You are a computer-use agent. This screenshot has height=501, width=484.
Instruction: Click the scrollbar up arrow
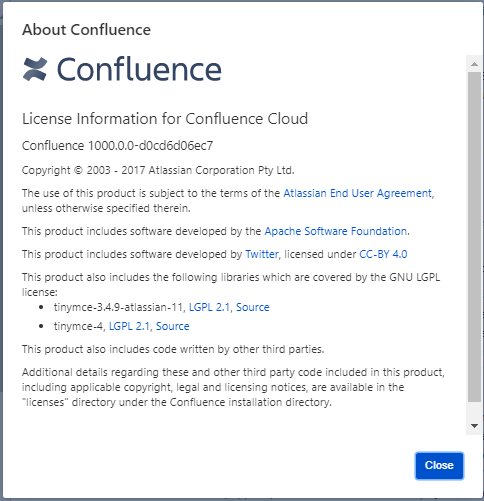(474, 64)
